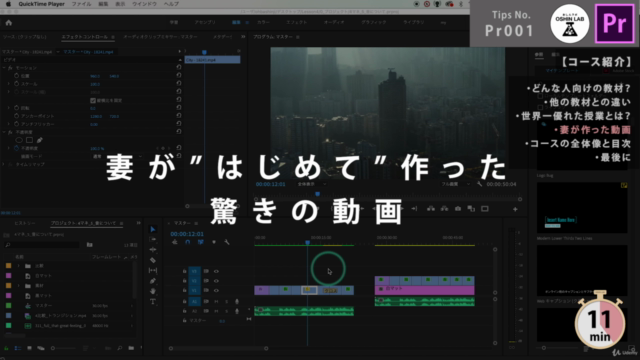Click the Lift button in Program monitor

431,209
